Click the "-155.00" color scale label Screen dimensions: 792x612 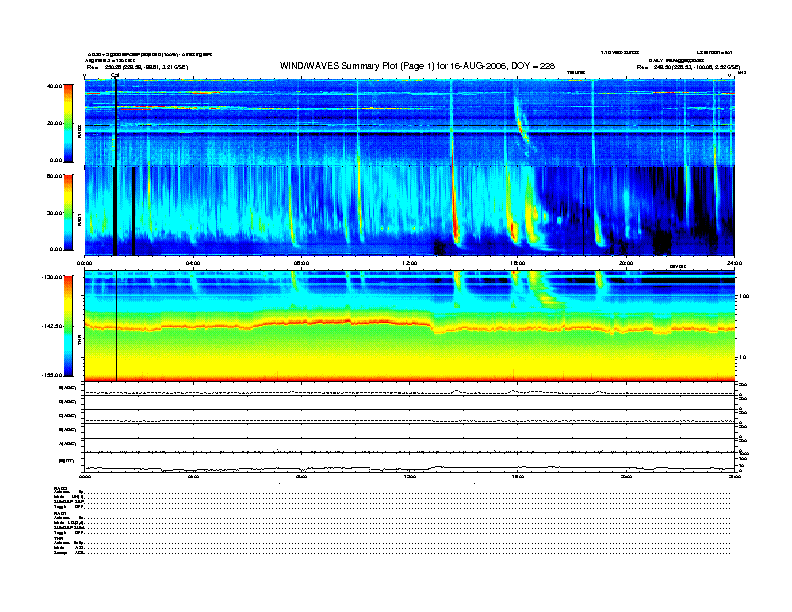[x=52, y=375]
